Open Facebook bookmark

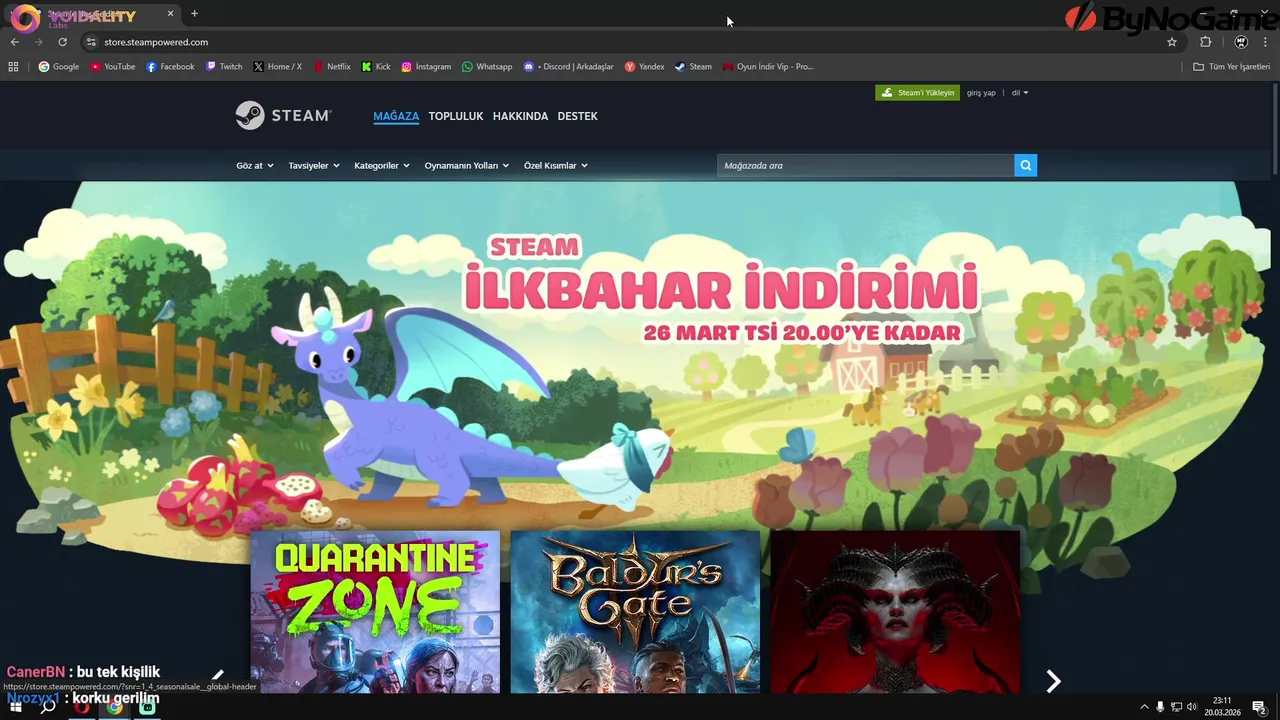170,67
